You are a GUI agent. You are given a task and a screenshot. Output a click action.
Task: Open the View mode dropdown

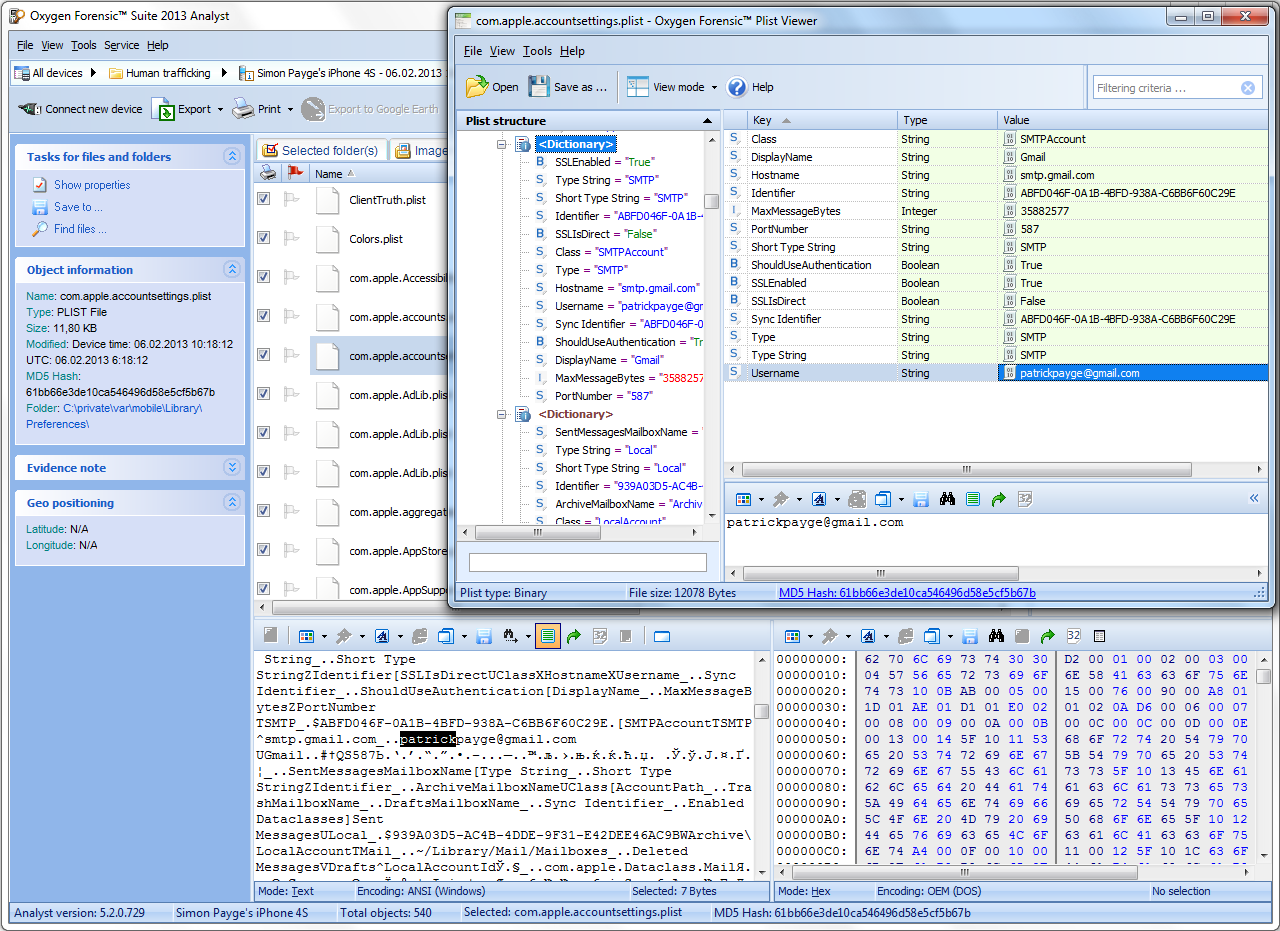click(x=714, y=88)
